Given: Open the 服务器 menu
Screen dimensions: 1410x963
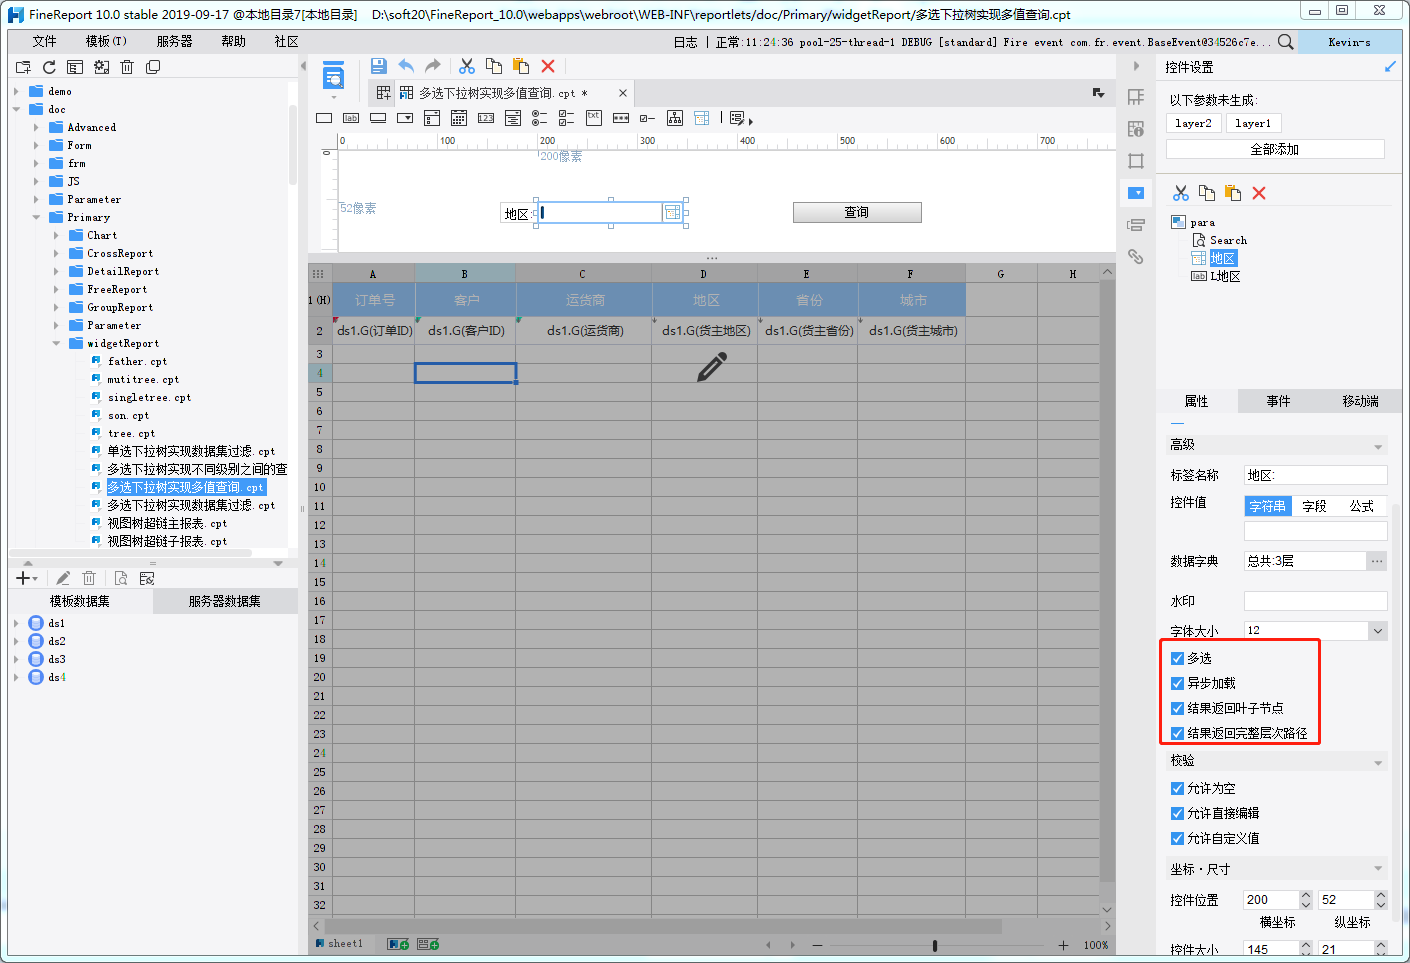Looking at the screenshot, I should [174, 41].
